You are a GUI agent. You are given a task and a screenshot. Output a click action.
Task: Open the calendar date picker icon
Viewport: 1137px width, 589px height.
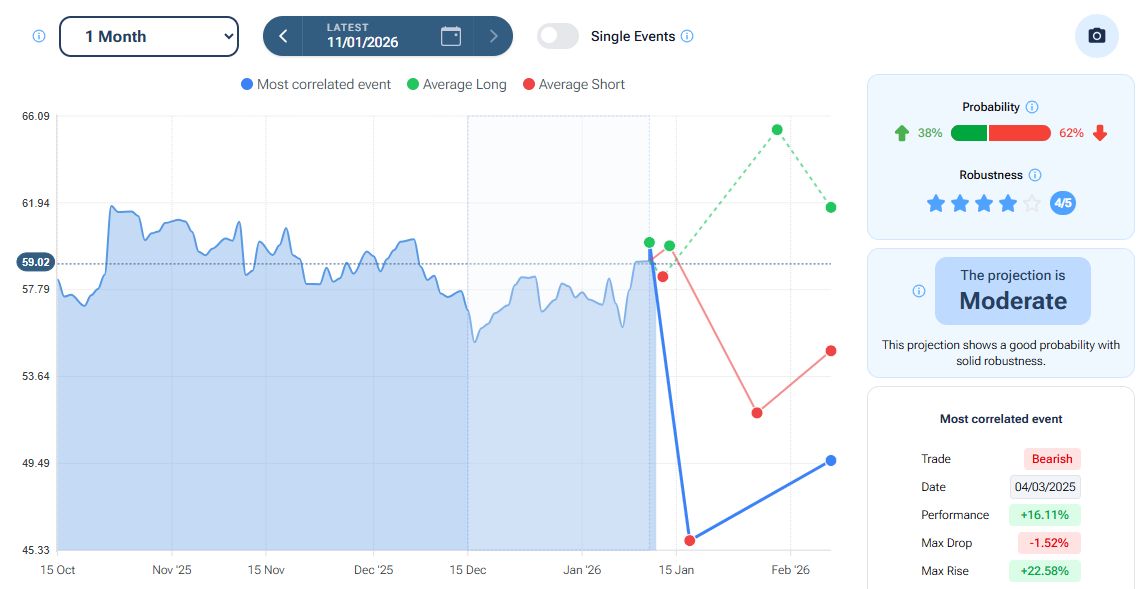tap(451, 36)
